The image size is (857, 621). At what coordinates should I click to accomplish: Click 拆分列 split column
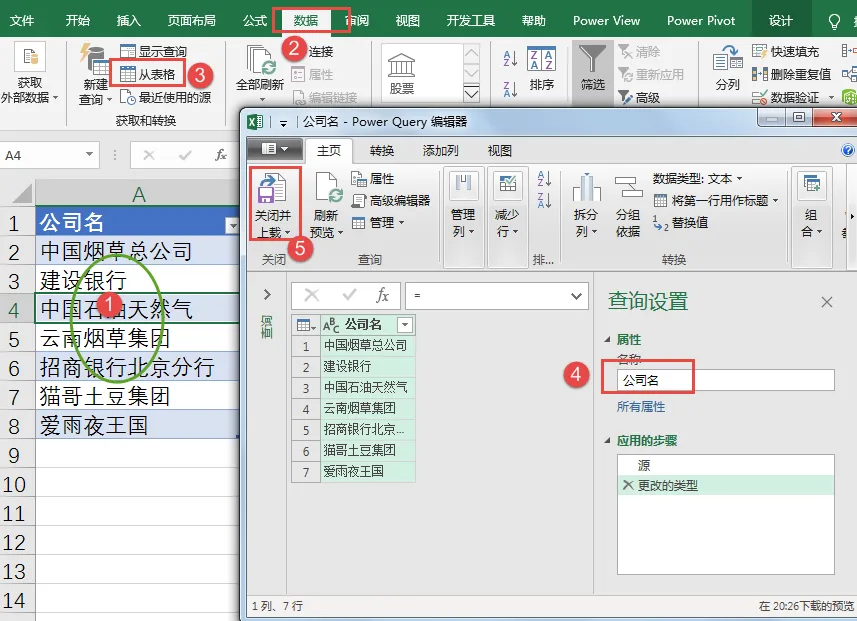[x=585, y=206]
